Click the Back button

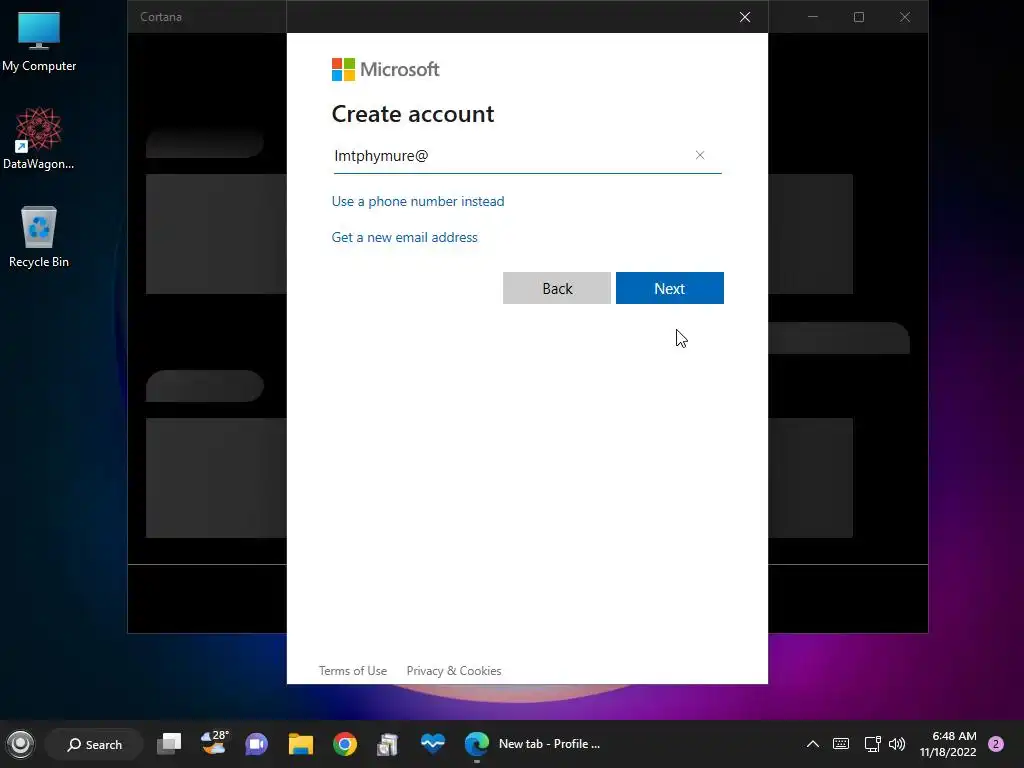556,288
